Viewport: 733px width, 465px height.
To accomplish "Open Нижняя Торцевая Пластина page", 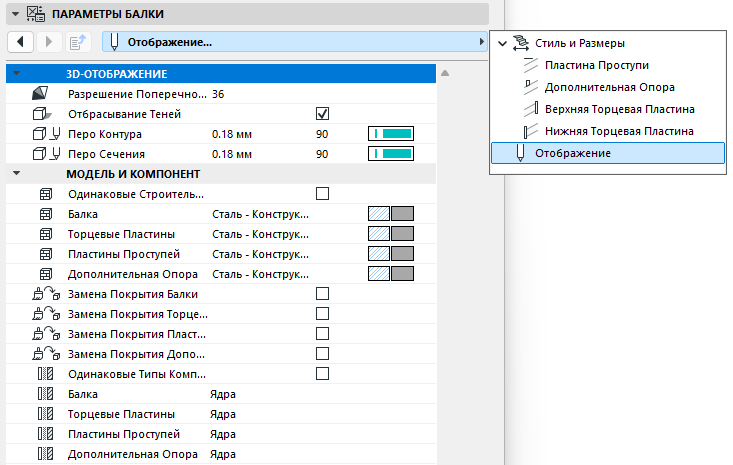I will pos(619,131).
